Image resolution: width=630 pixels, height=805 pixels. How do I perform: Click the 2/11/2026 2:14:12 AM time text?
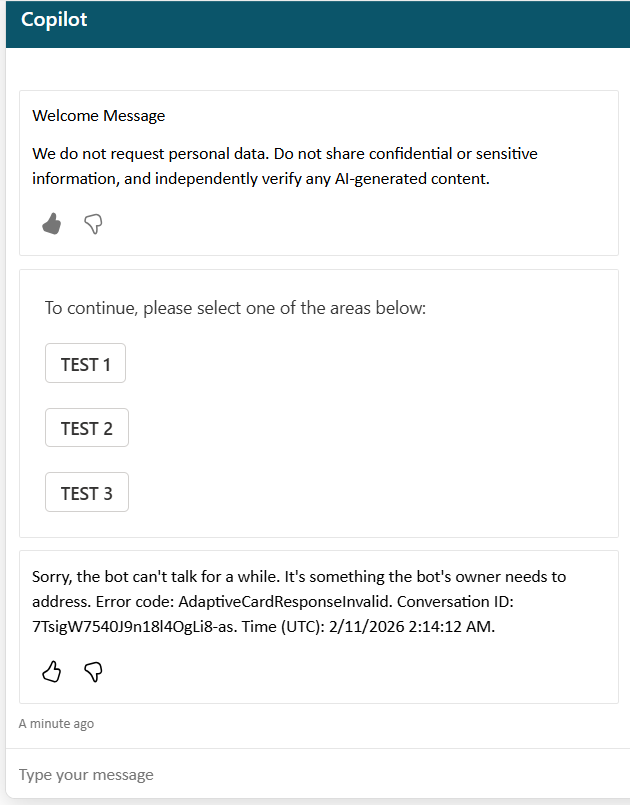pyautogui.click(x=411, y=626)
